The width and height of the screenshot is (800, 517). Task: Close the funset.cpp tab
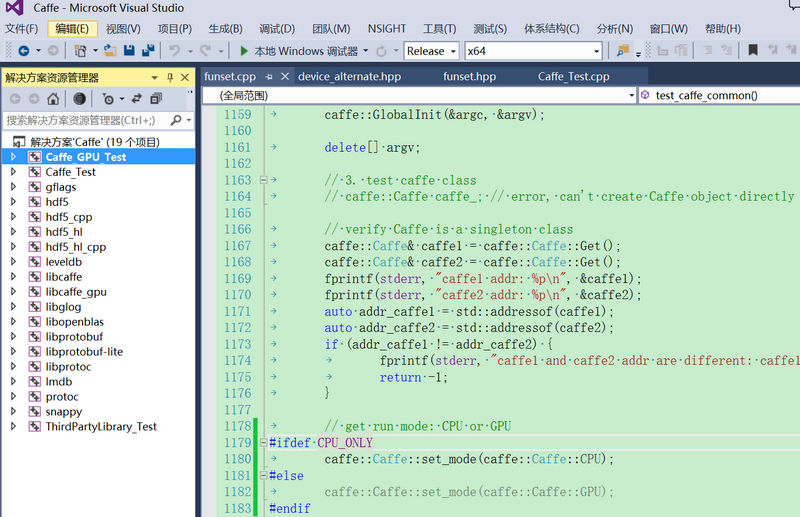click(x=285, y=77)
